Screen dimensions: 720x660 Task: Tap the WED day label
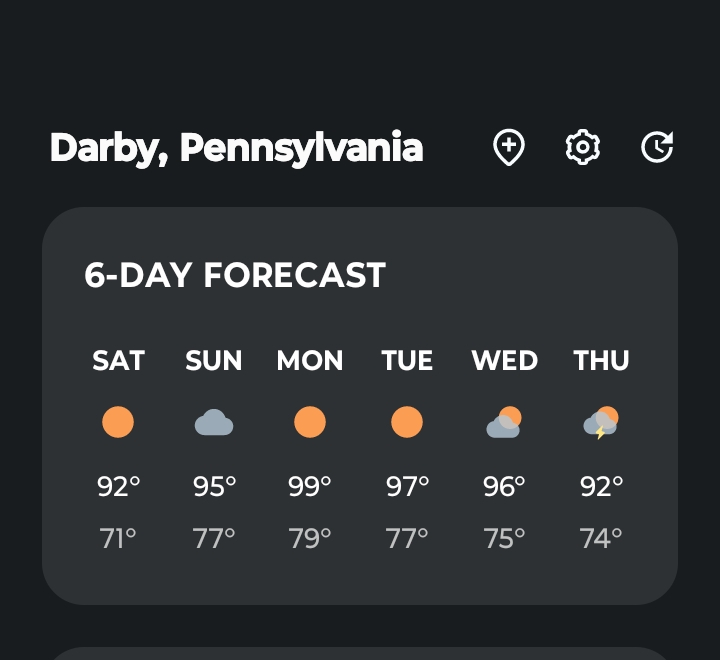coord(504,360)
